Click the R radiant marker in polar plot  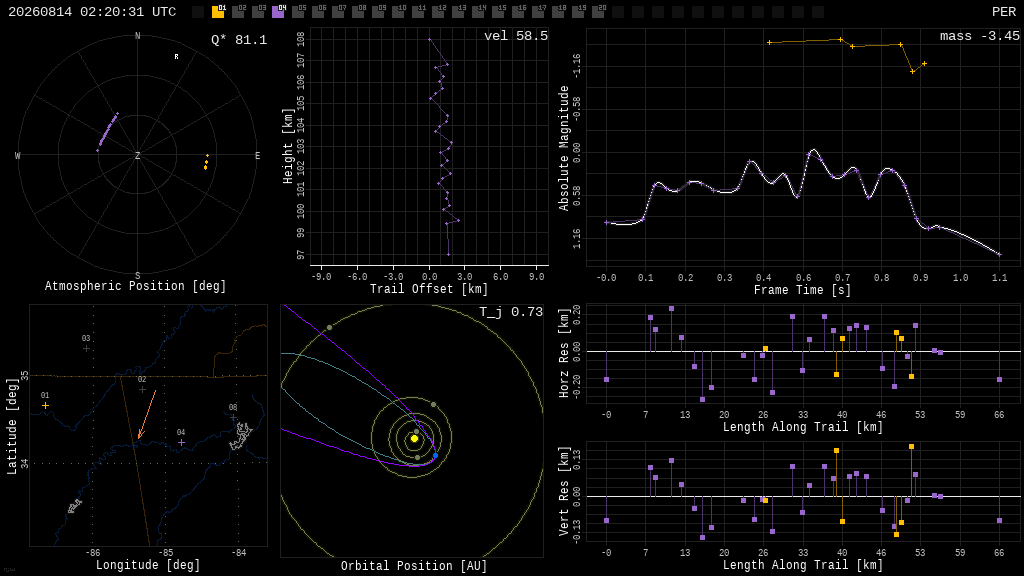(176, 57)
